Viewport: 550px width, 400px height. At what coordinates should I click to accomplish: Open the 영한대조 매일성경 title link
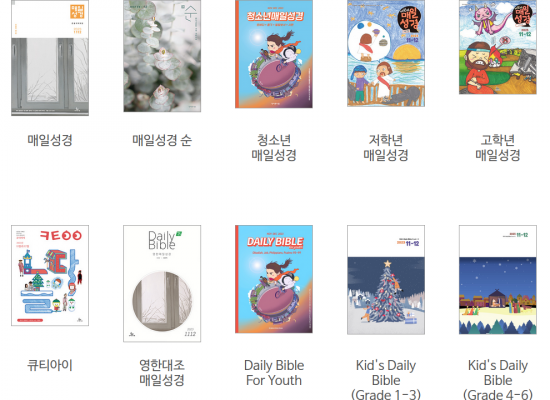click(162, 373)
